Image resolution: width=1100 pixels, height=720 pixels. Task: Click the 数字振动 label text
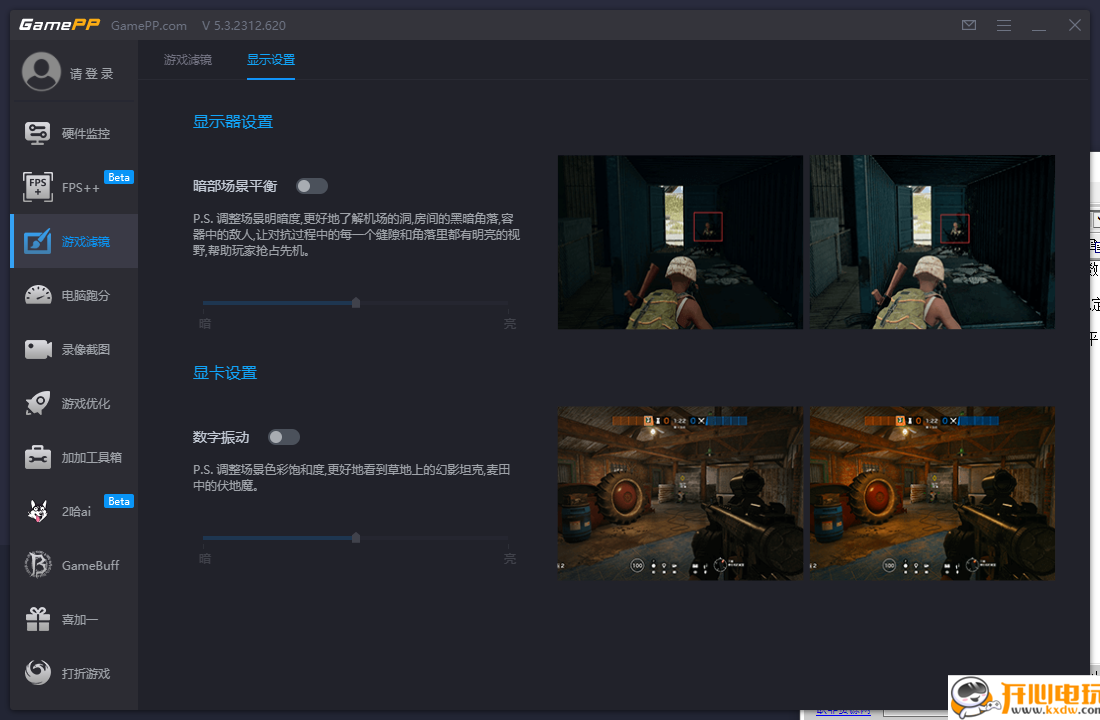221,437
